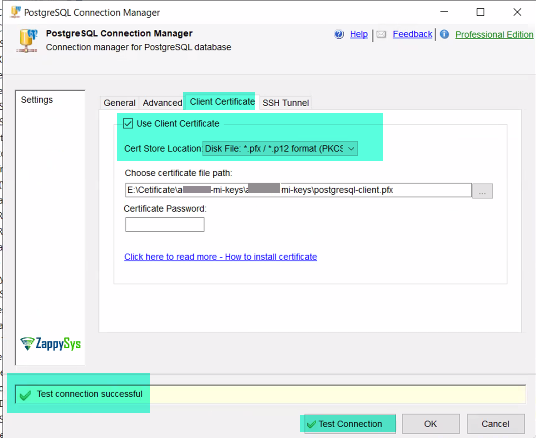
Task: Click the blue Help question mark icon
Action: (x=339, y=34)
